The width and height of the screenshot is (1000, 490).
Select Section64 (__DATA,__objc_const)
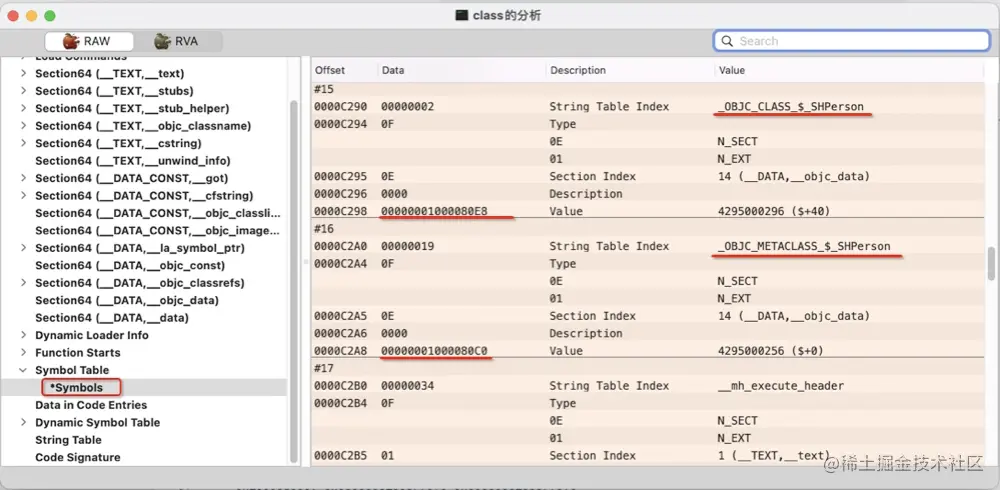[x=129, y=265]
